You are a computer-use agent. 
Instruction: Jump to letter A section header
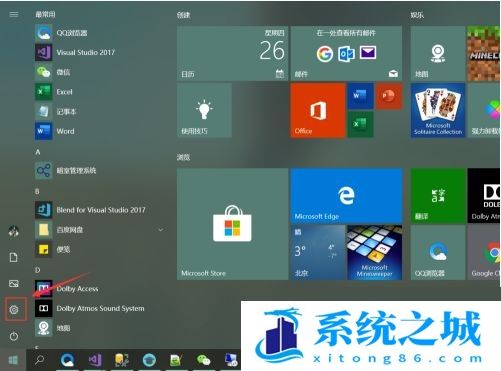tap(38, 152)
